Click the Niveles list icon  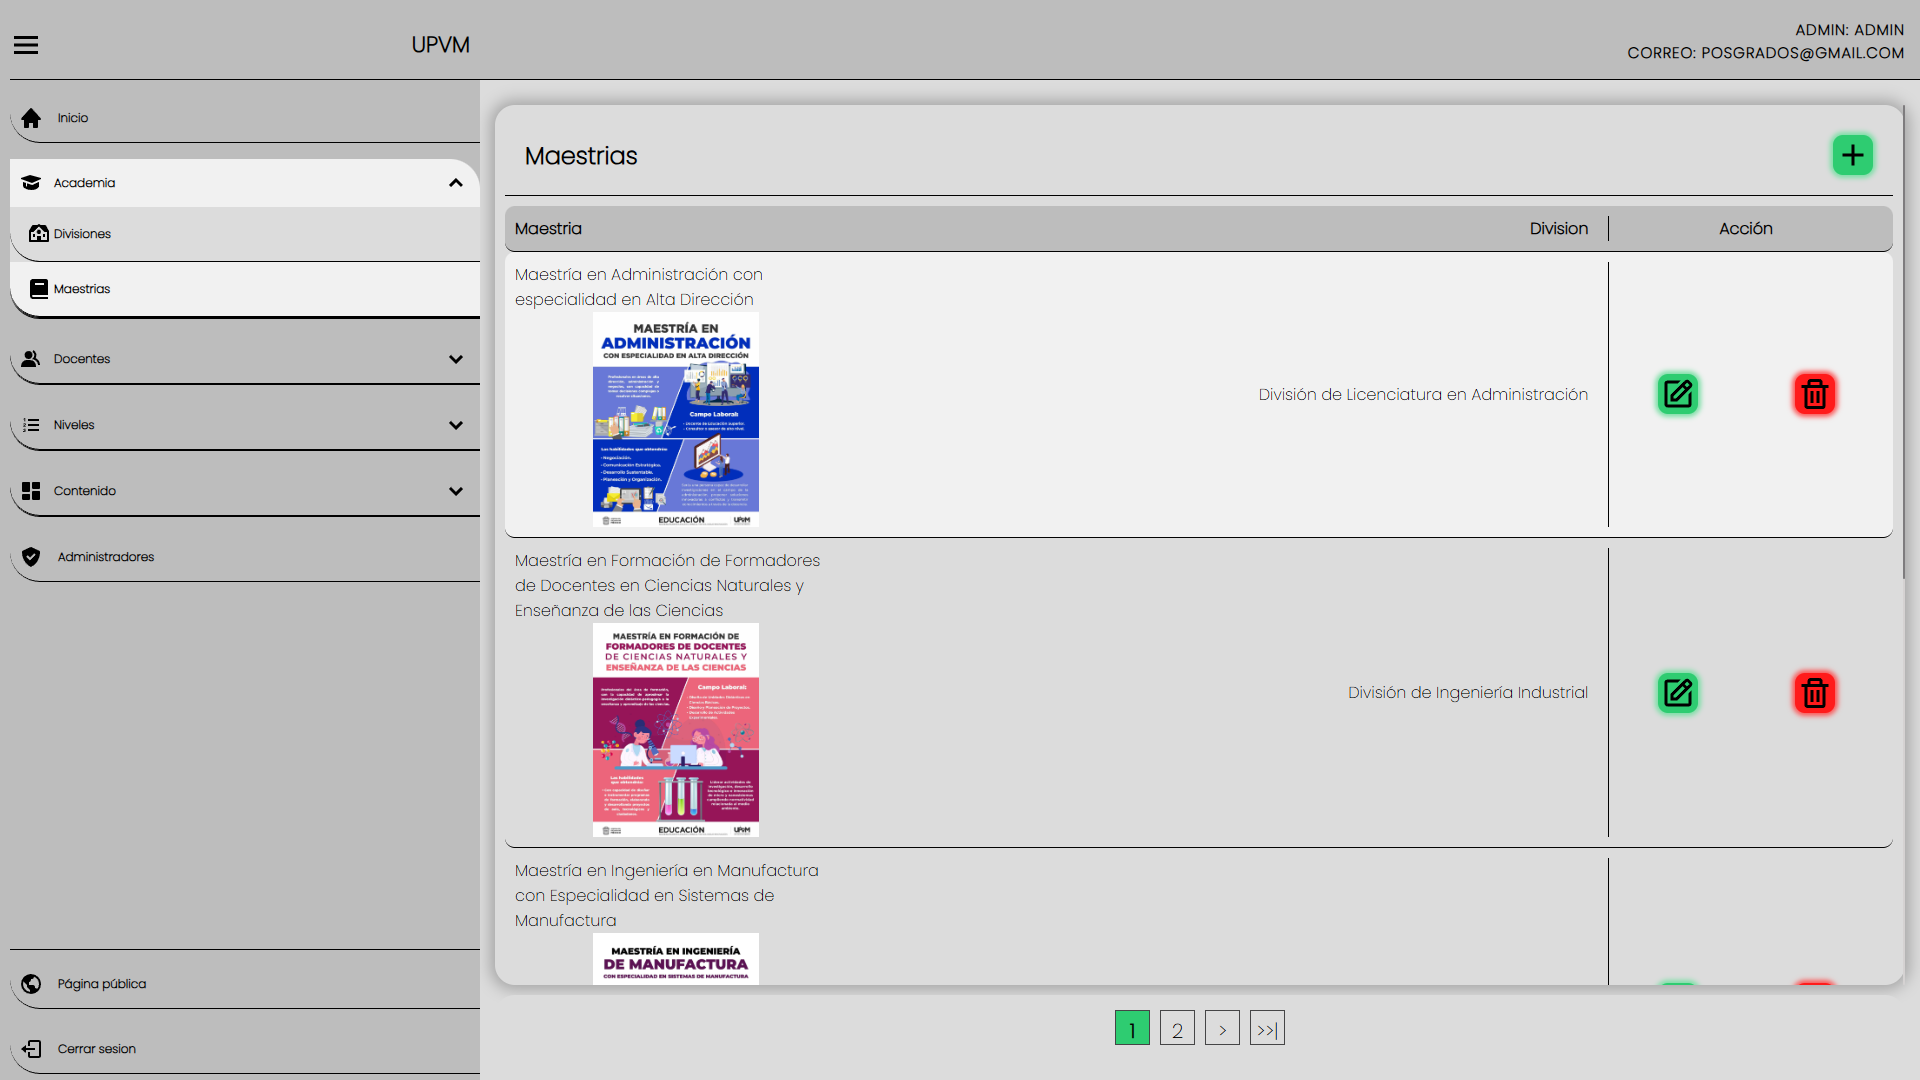(x=31, y=425)
